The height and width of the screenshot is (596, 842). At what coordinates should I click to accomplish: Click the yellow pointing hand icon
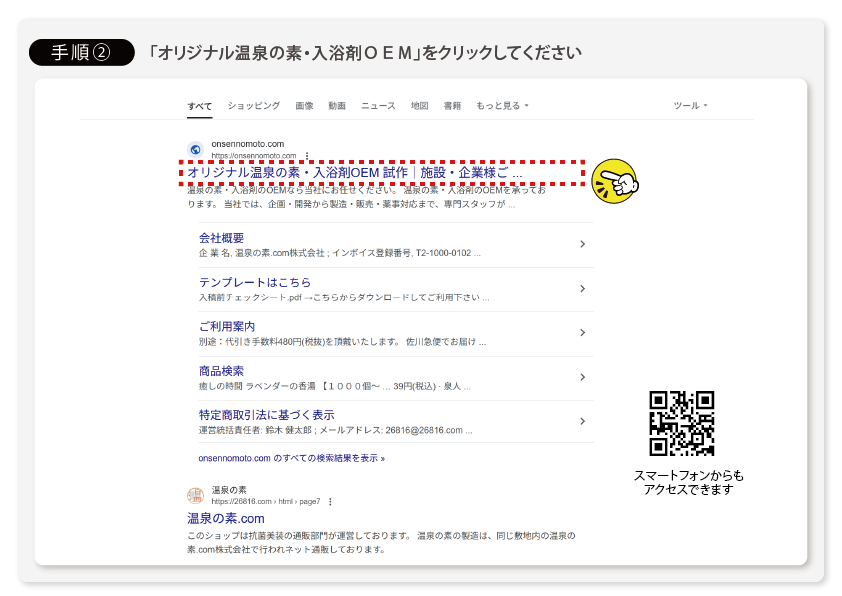coord(614,180)
